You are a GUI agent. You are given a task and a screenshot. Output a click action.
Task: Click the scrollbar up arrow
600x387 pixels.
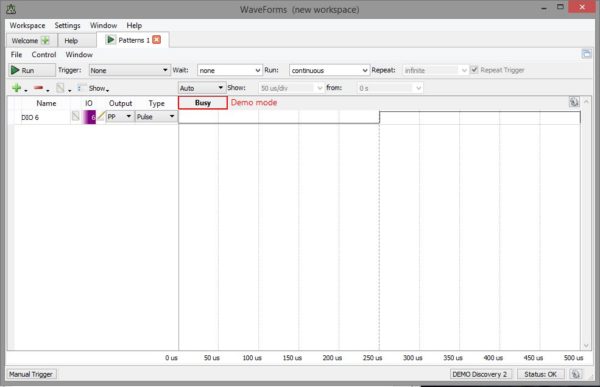(587, 102)
